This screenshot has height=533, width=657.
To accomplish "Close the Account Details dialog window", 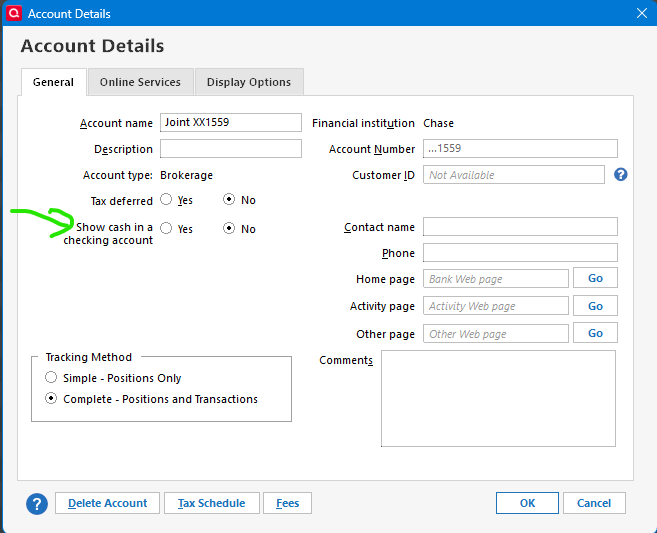I will tap(641, 14).
